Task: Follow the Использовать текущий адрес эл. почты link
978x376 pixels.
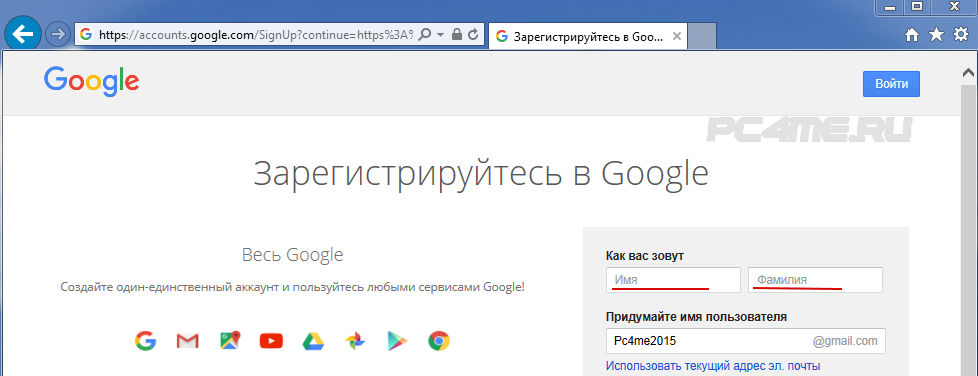Action: (x=713, y=366)
